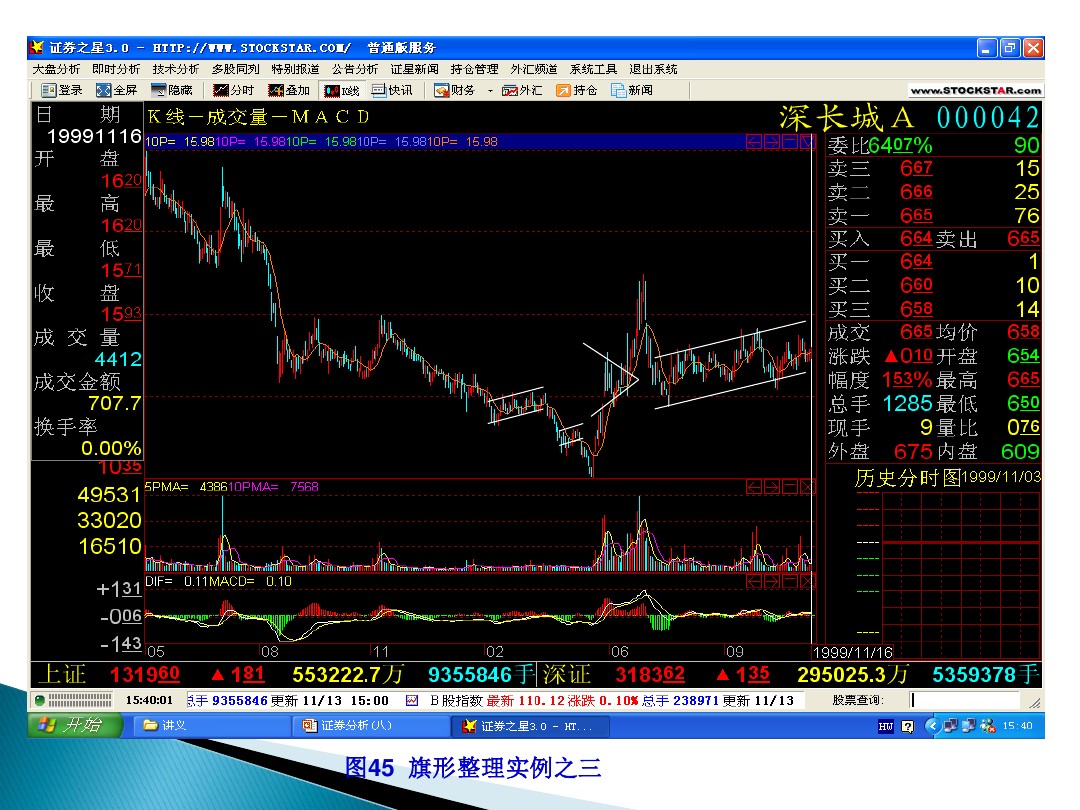Open the 快讯 news flash icon

click(x=392, y=90)
